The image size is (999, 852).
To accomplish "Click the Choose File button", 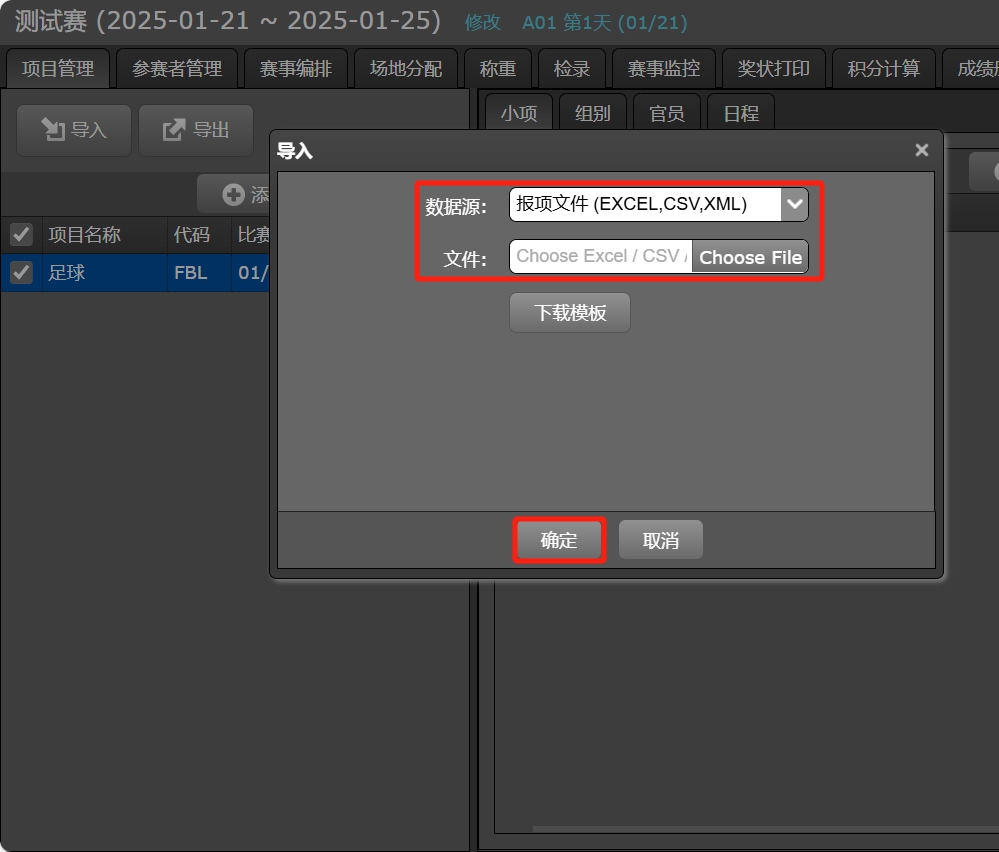I will click(x=750, y=257).
